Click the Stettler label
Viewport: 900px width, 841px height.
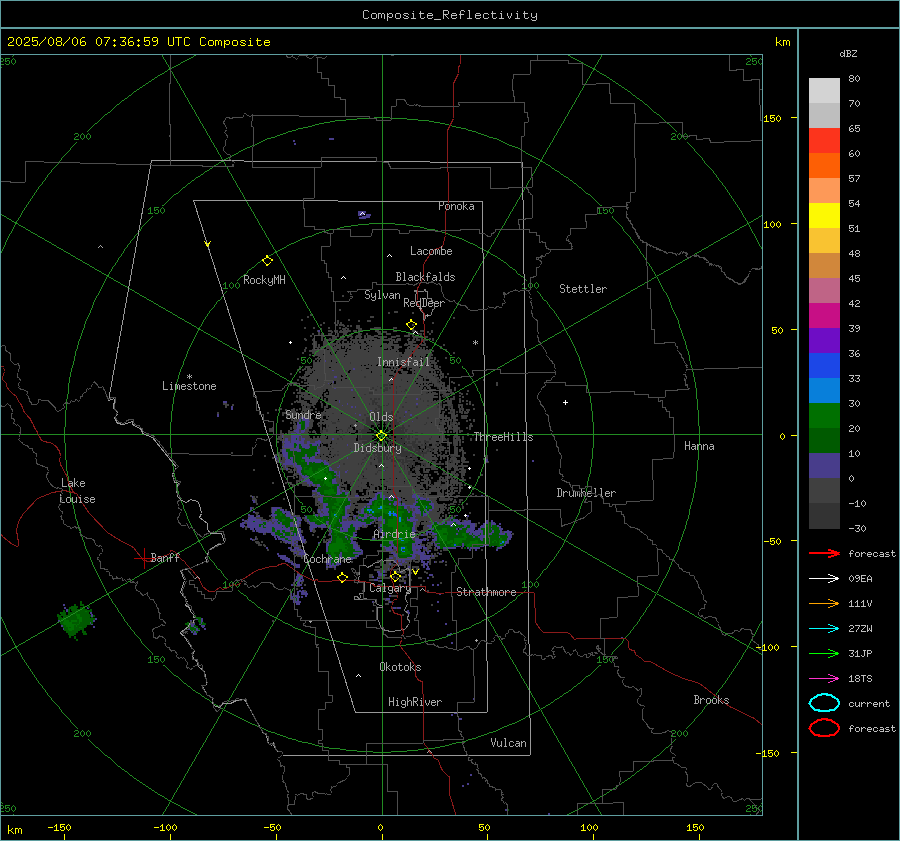pyautogui.click(x=583, y=289)
